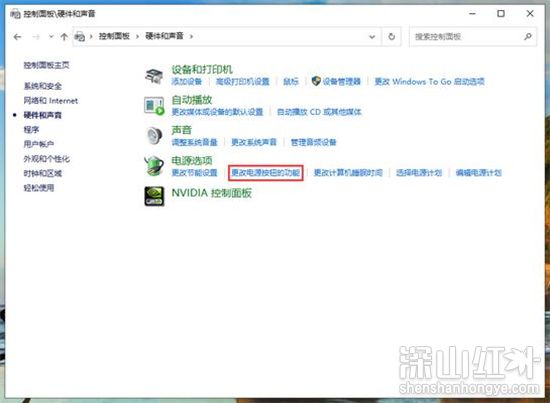550x403 pixels.
Task: Refresh the control panel view
Action: click(391, 36)
